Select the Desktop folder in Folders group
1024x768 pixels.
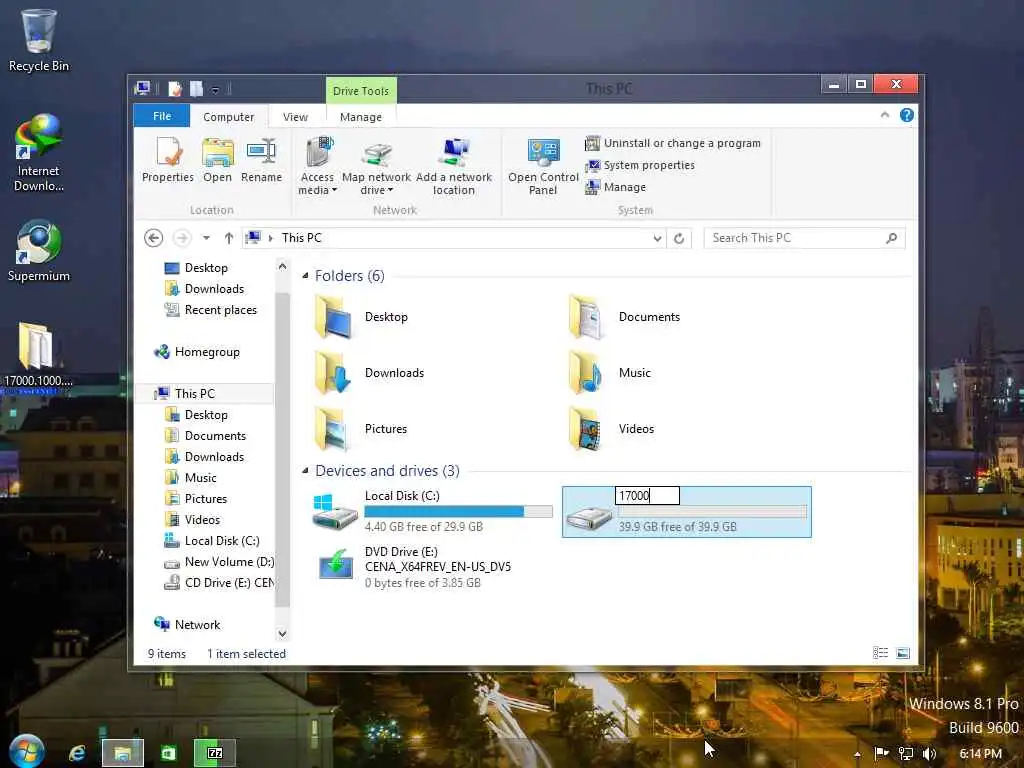click(361, 317)
